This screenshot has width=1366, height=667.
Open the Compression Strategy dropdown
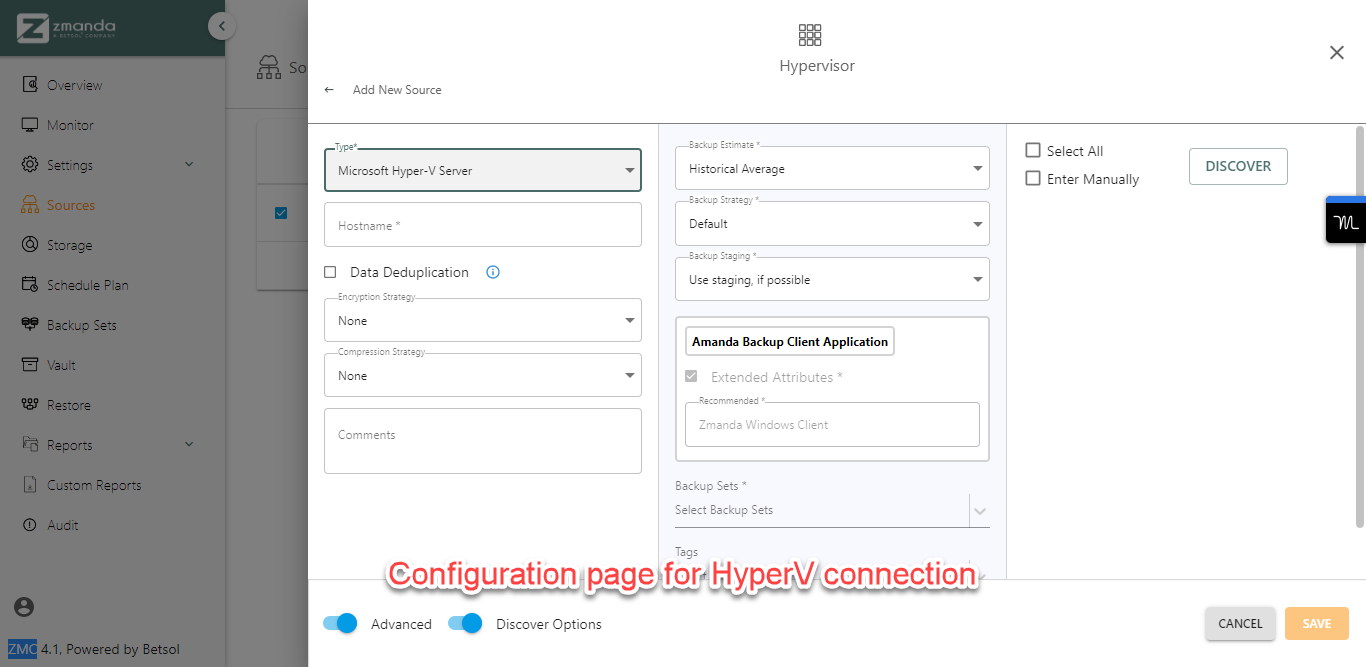483,375
